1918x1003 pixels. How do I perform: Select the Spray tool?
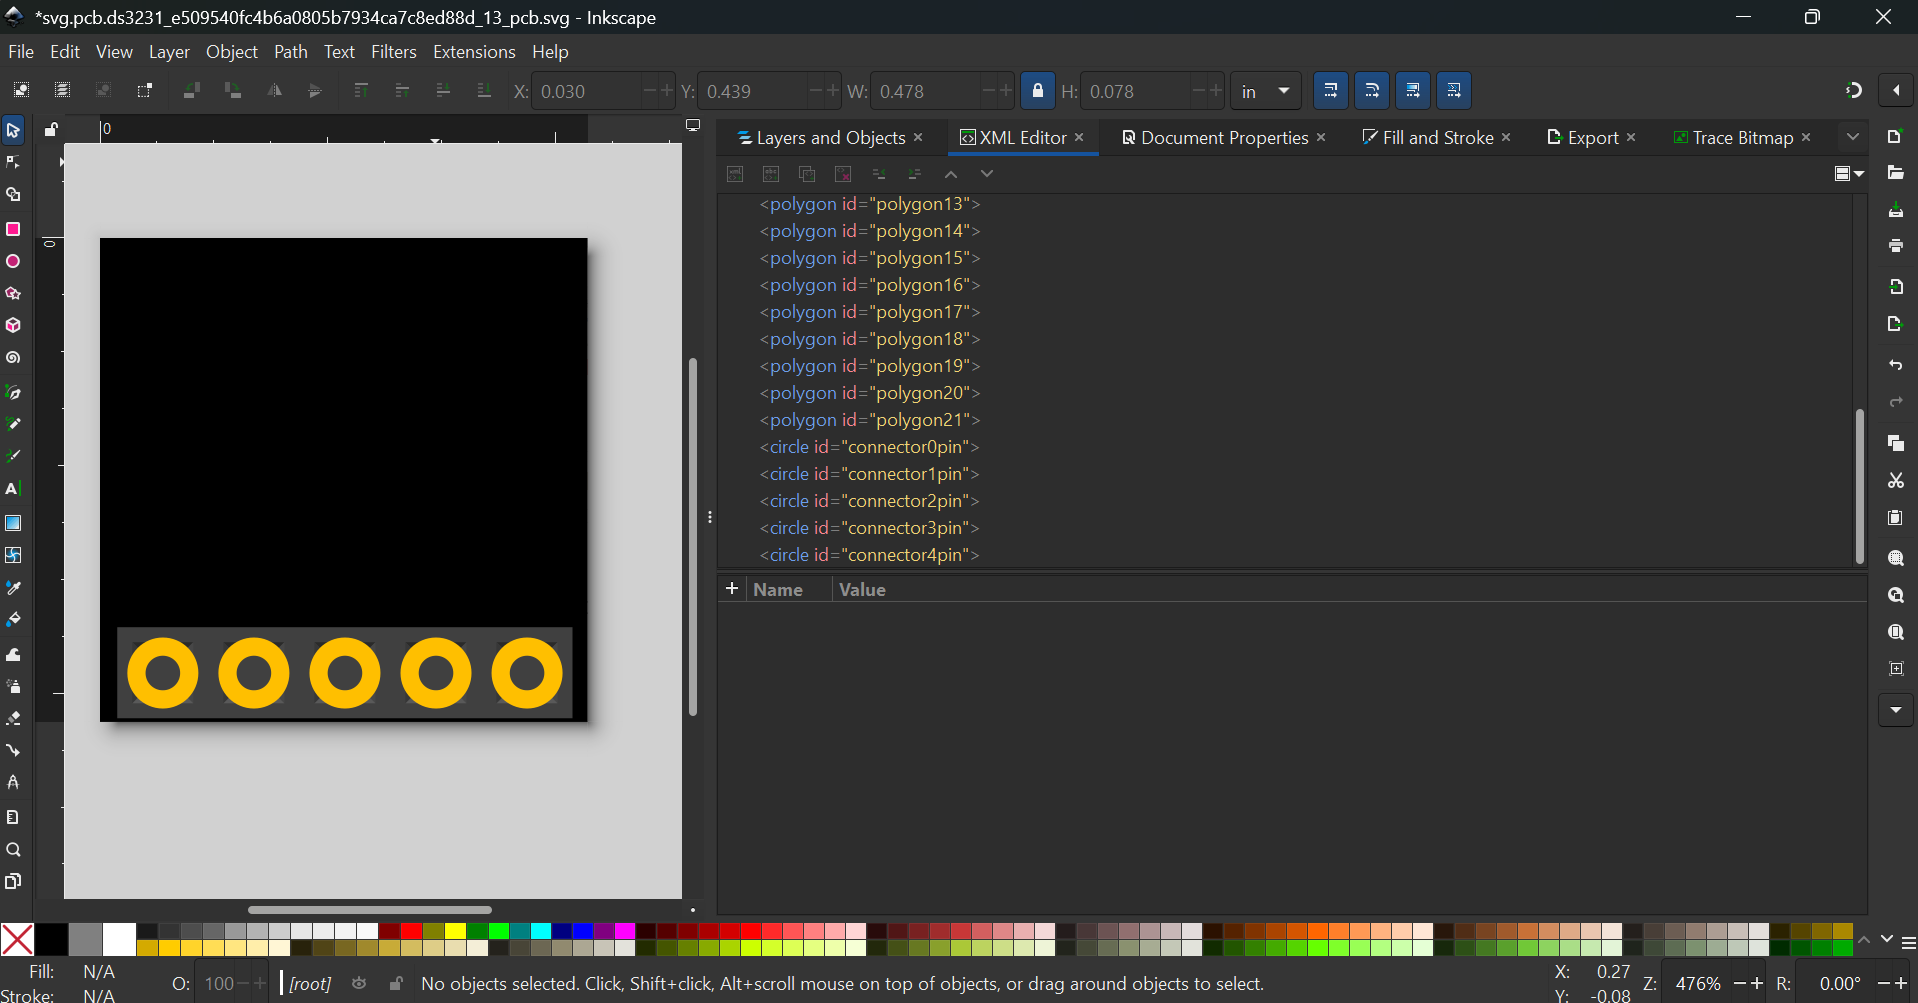(13, 686)
